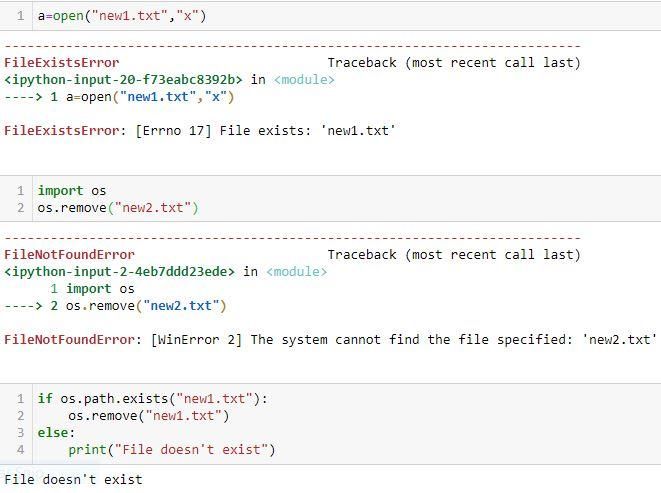Select line number 1 of first cell
Screen dimensions: 661x493
(21, 16)
